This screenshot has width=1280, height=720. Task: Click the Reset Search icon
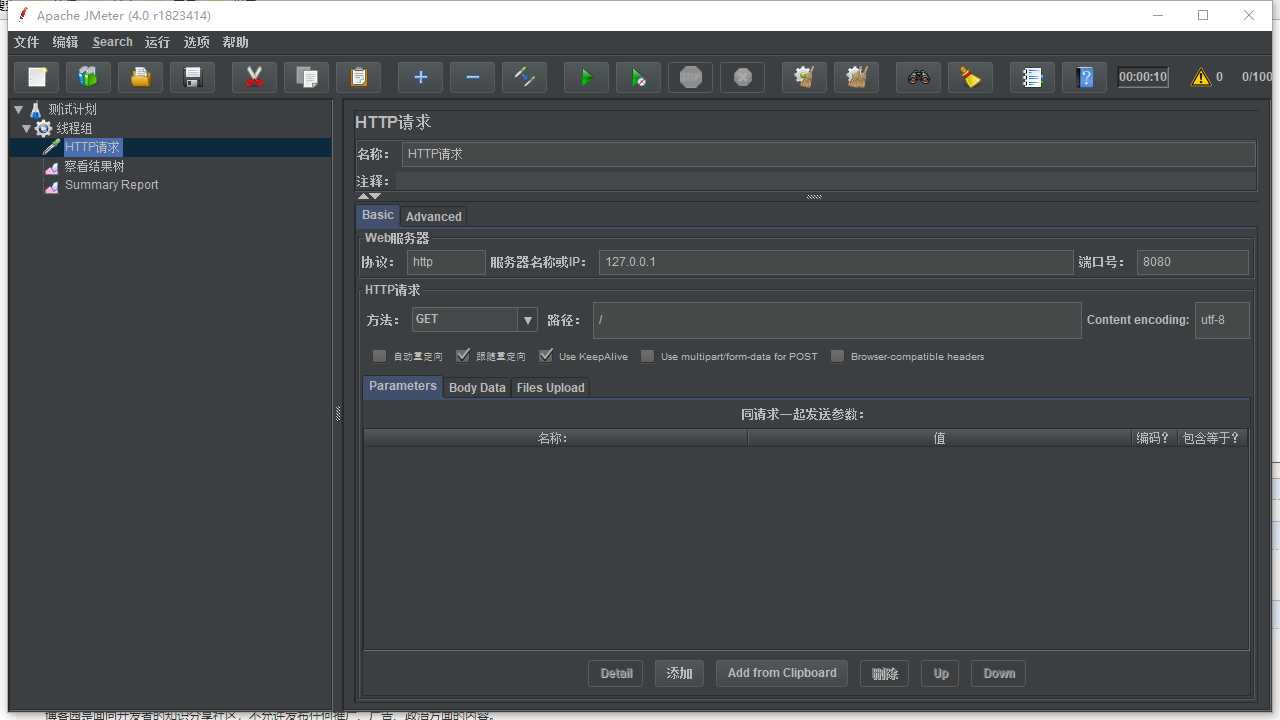click(x=970, y=77)
